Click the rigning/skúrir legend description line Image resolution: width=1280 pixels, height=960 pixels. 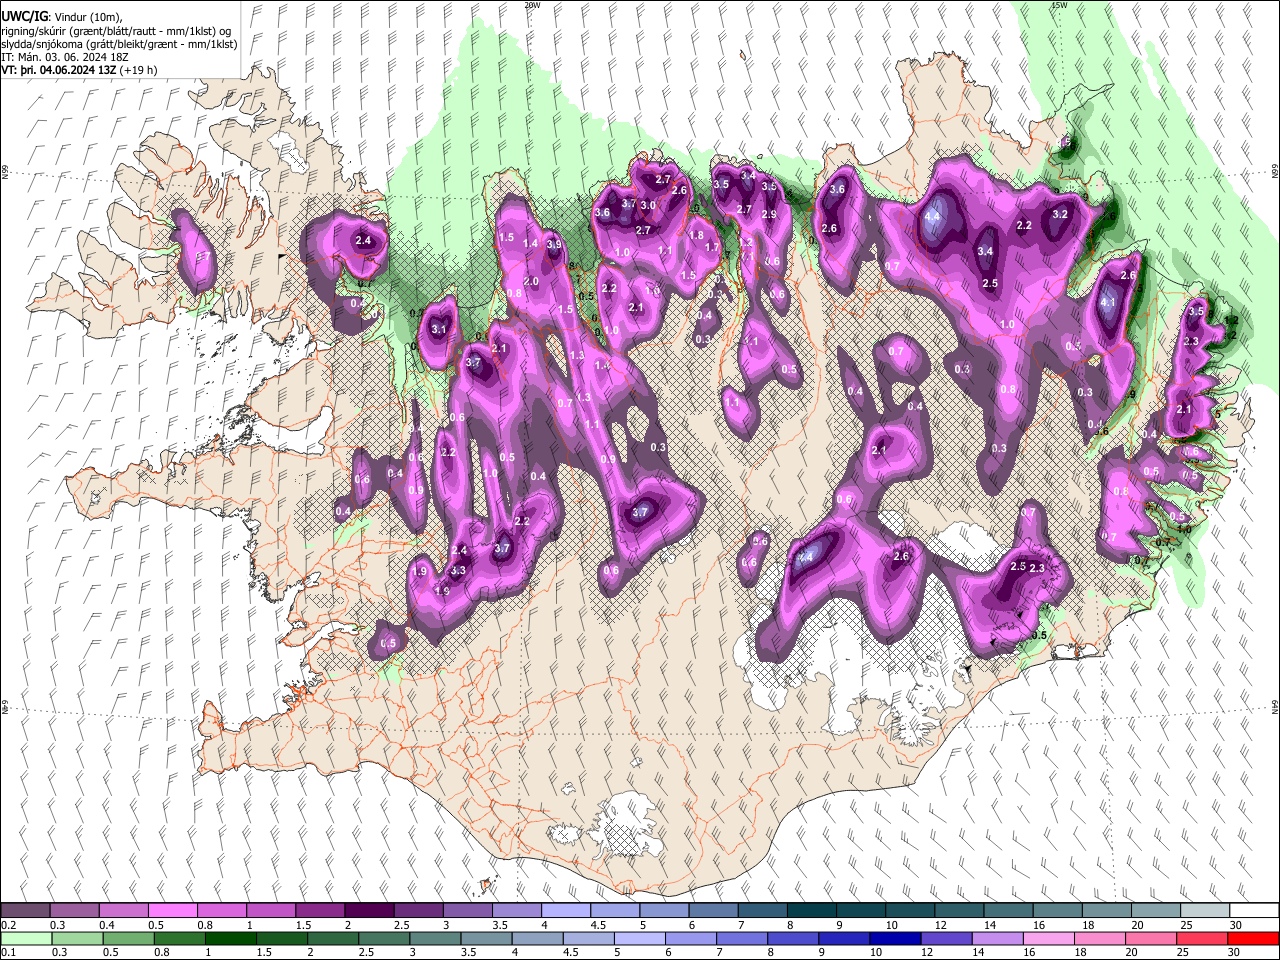116,30
